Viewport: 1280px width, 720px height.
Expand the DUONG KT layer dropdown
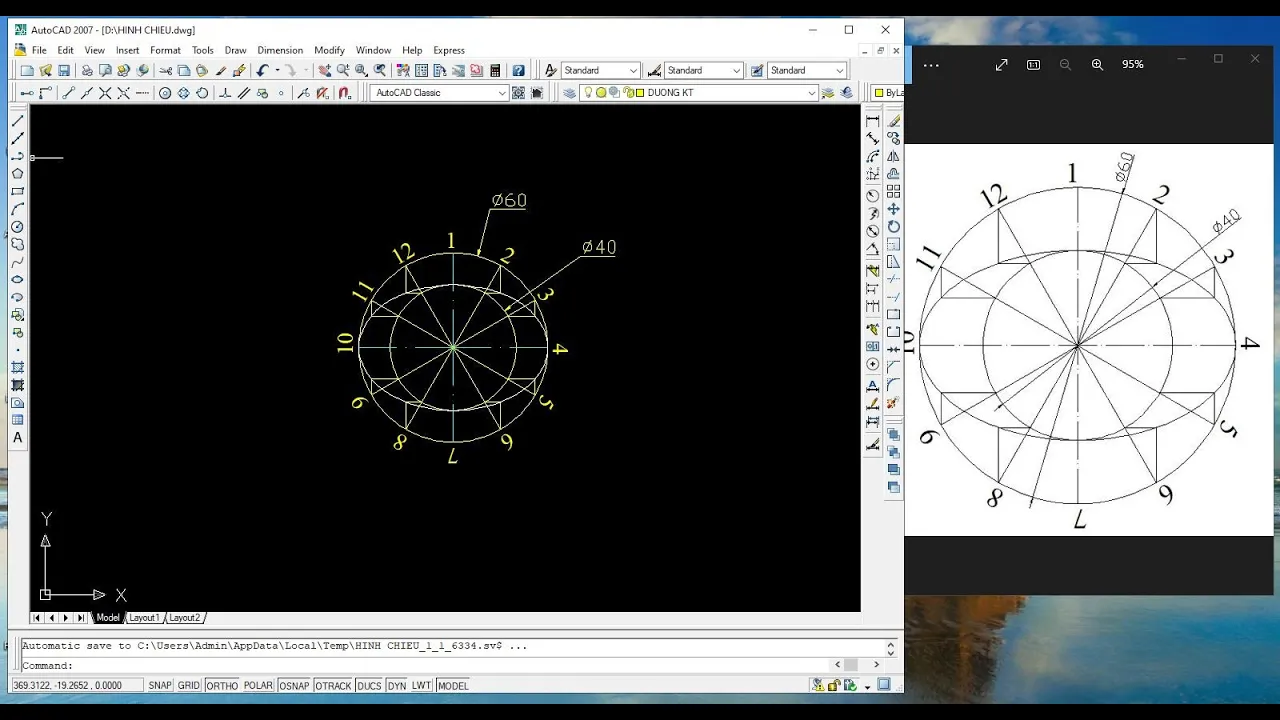click(811, 93)
